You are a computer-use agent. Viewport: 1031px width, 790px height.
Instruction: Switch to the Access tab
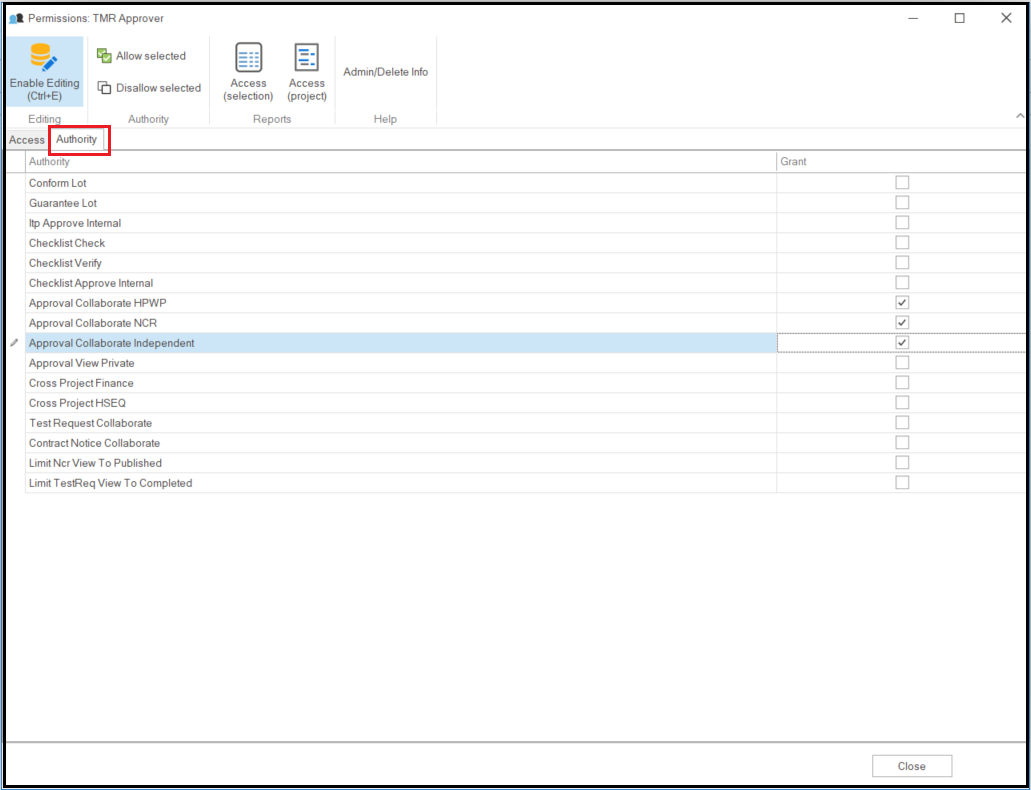(27, 140)
